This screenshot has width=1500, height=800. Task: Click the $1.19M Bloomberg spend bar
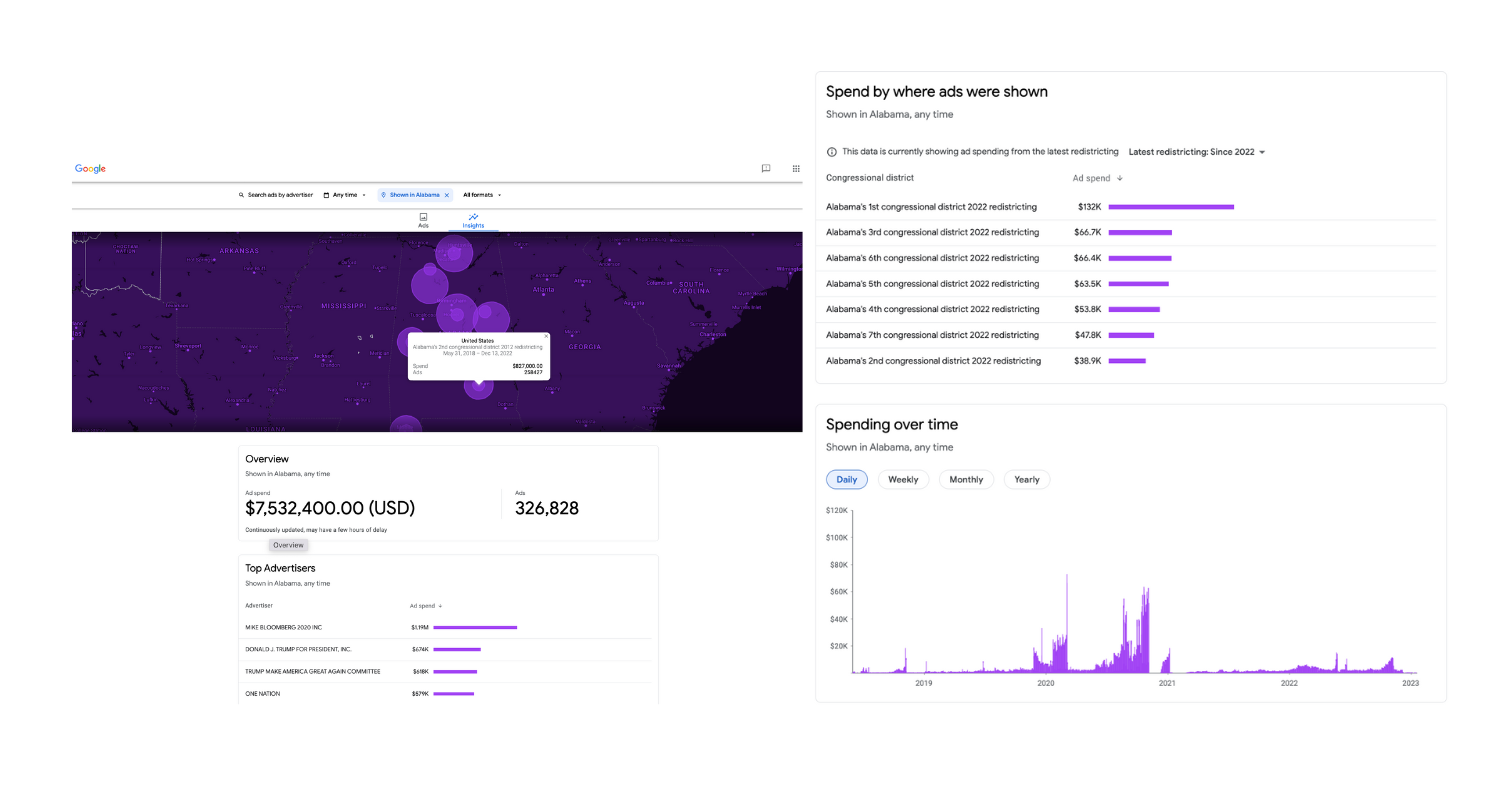point(475,627)
